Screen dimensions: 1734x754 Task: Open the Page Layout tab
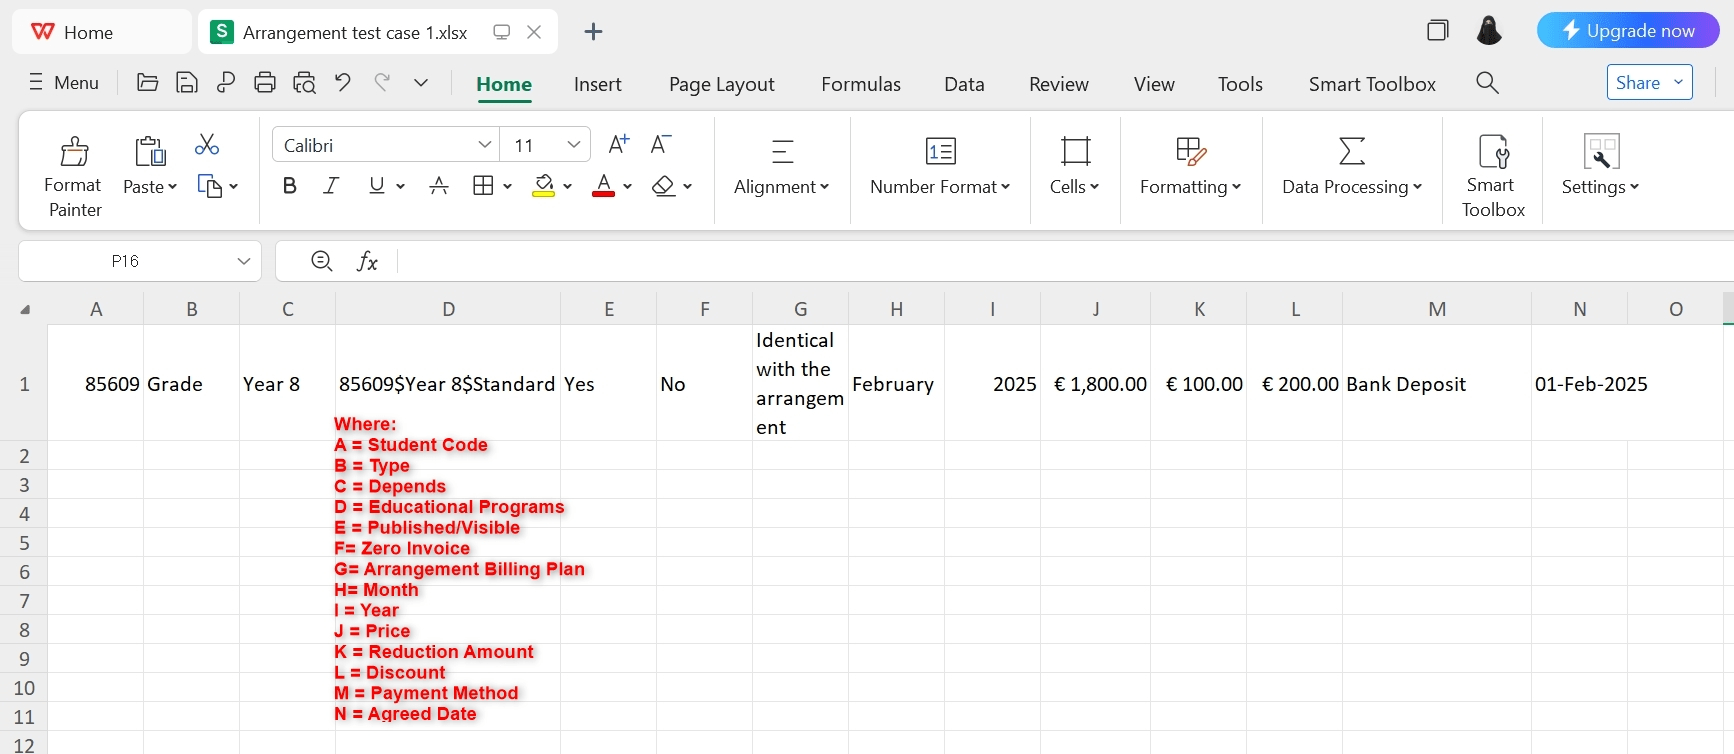721,84
